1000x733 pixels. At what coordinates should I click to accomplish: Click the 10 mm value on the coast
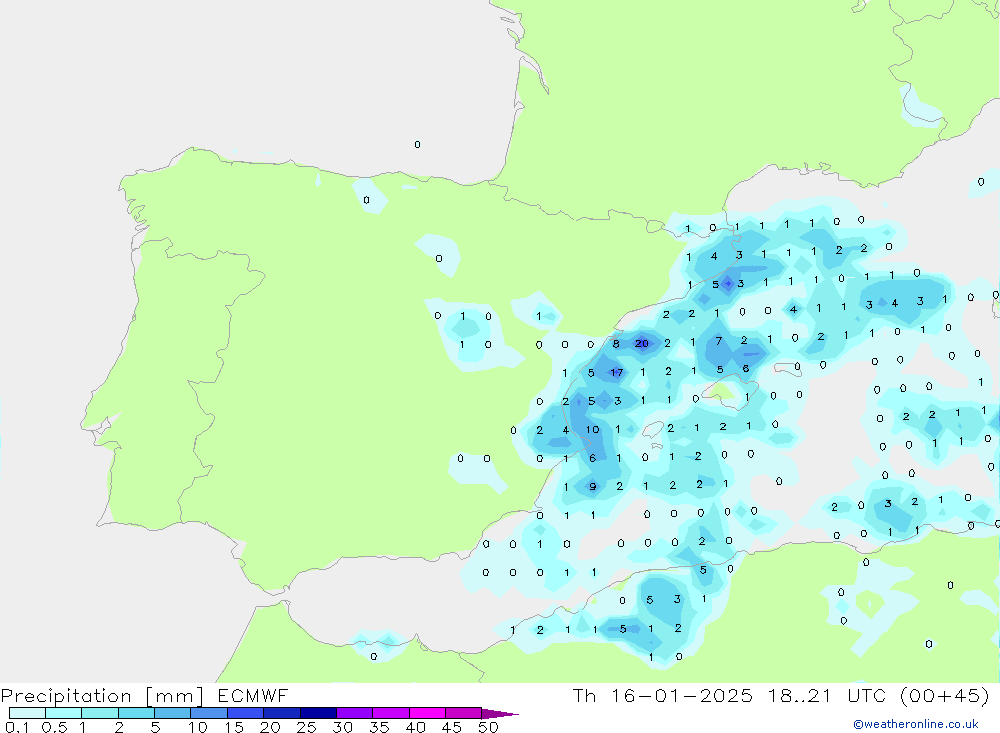(x=592, y=430)
